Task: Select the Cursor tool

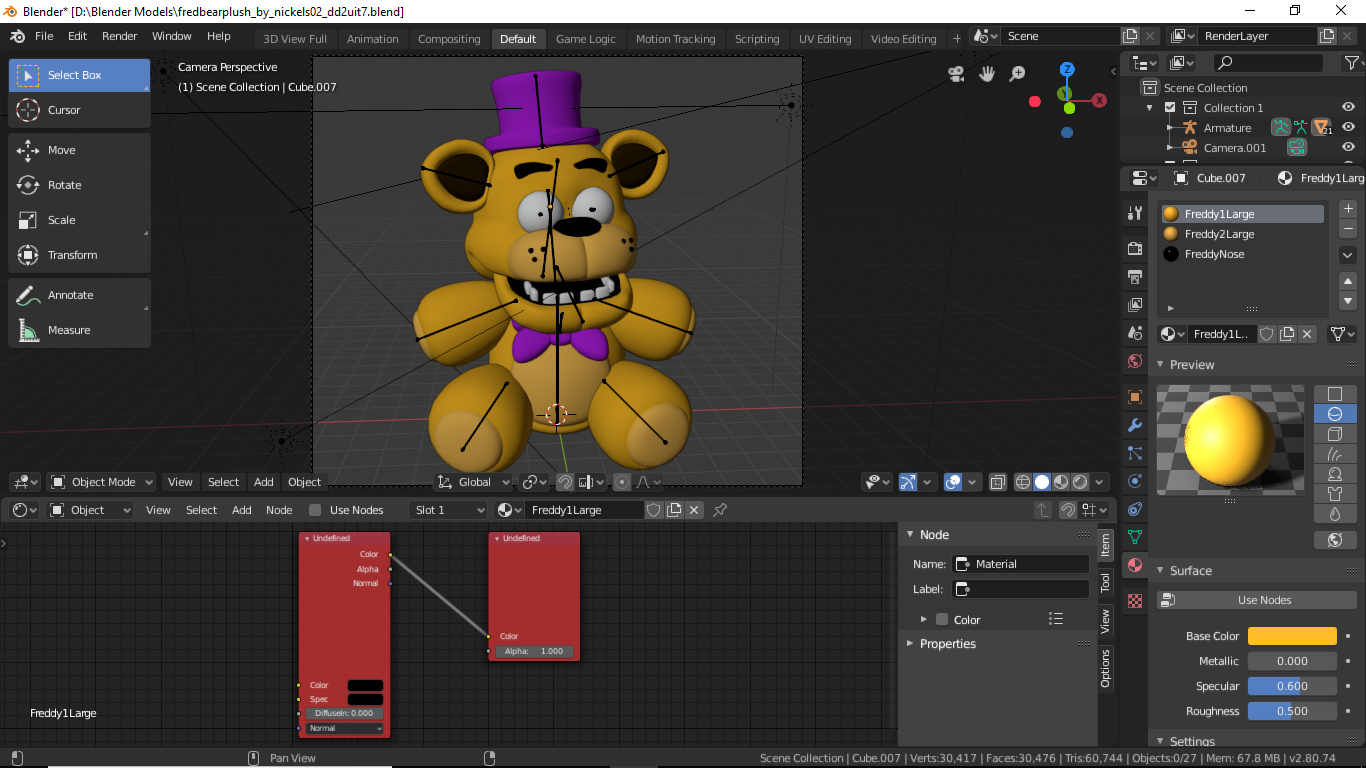Action: [x=79, y=110]
